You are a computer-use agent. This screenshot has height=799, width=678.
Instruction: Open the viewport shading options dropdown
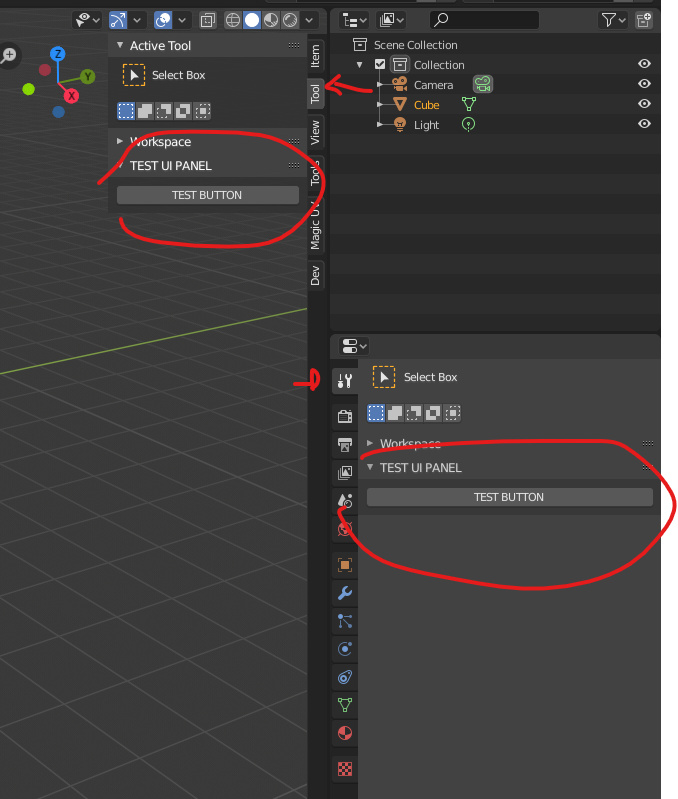point(309,20)
